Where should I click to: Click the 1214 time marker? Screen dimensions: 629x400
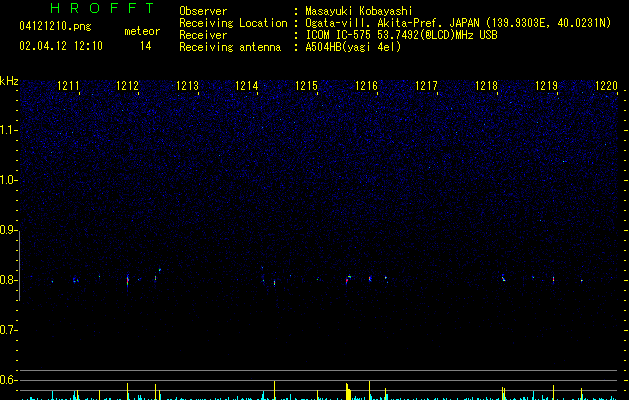(x=246, y=86)
